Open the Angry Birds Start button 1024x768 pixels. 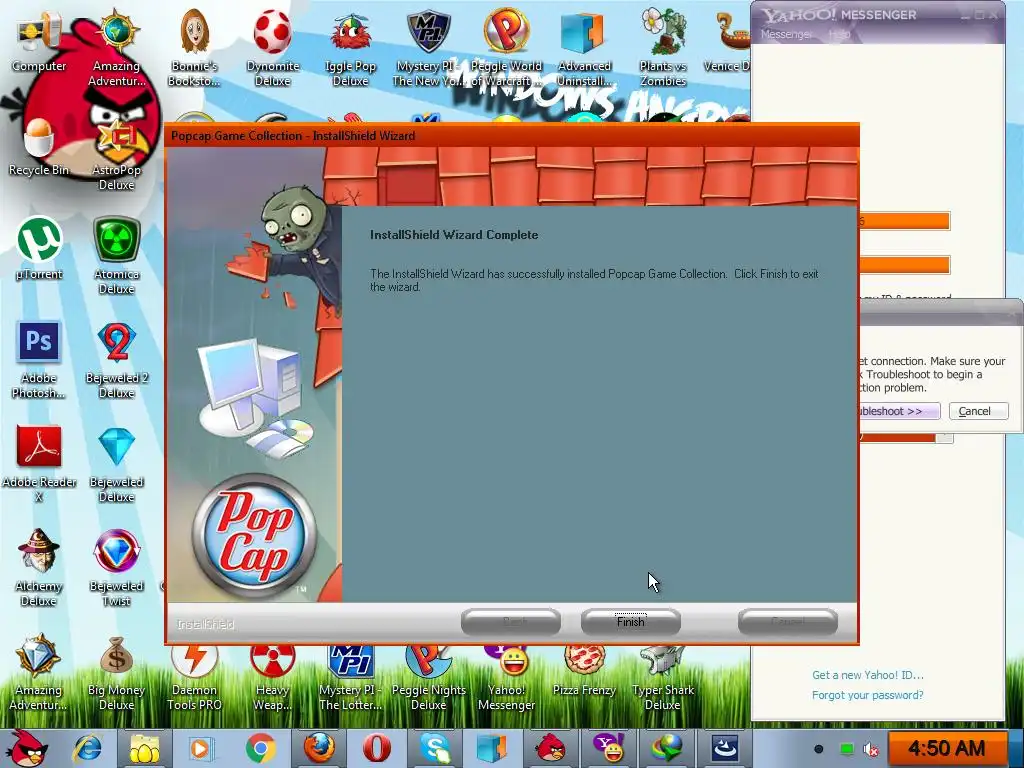pos(27,748)
